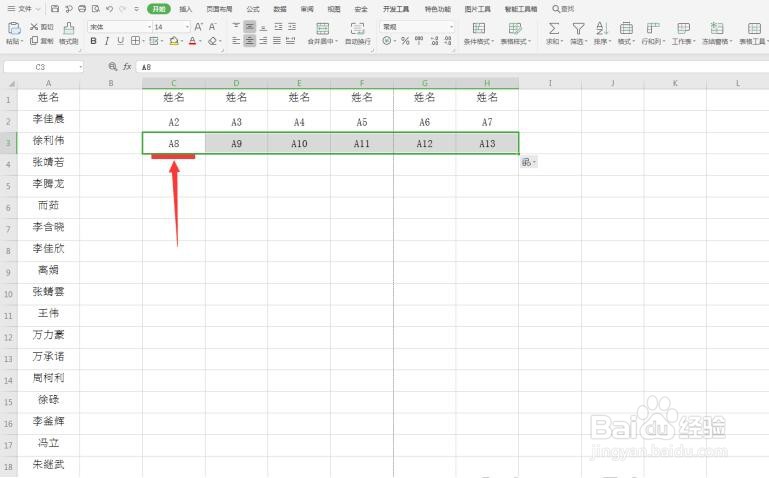Decrease font size with the smaller A icon

(x=212, y=26)
